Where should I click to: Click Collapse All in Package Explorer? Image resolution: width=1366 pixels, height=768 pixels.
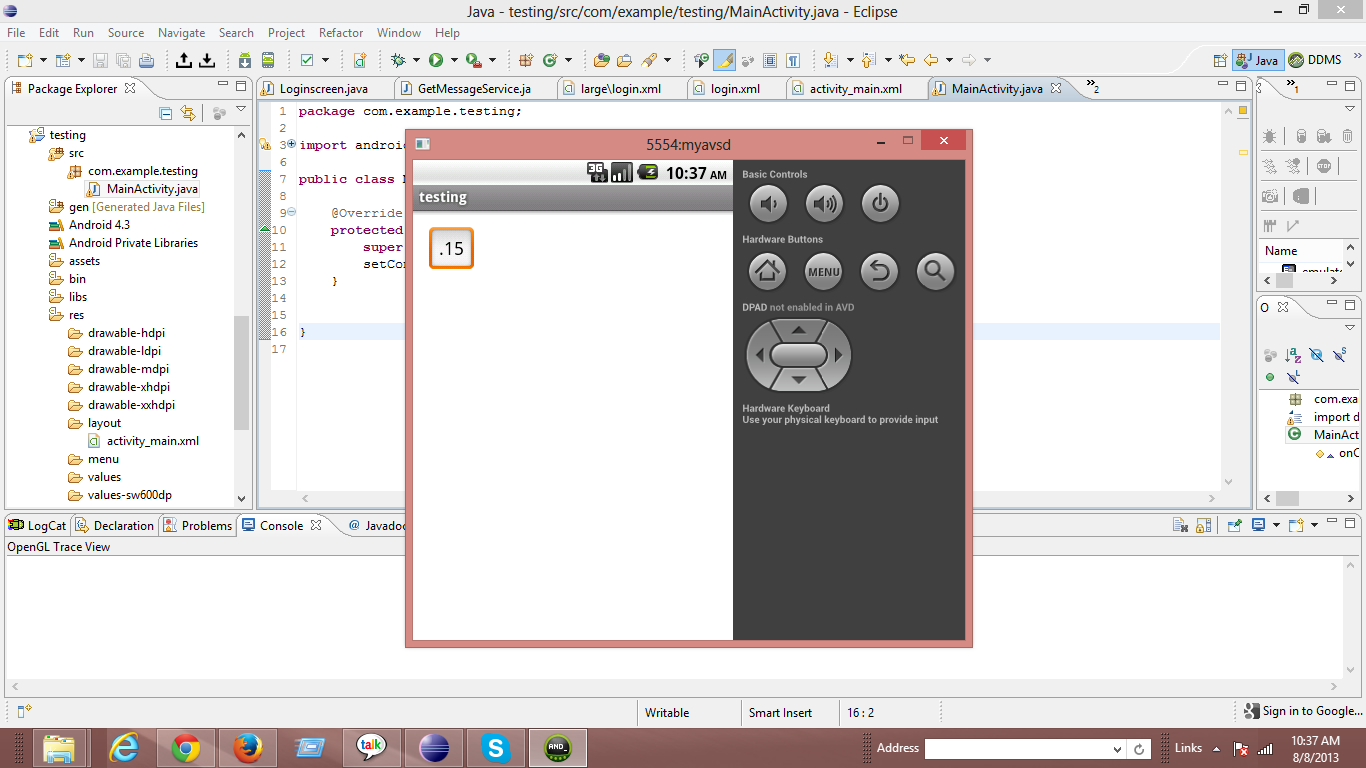coord(166,113)
